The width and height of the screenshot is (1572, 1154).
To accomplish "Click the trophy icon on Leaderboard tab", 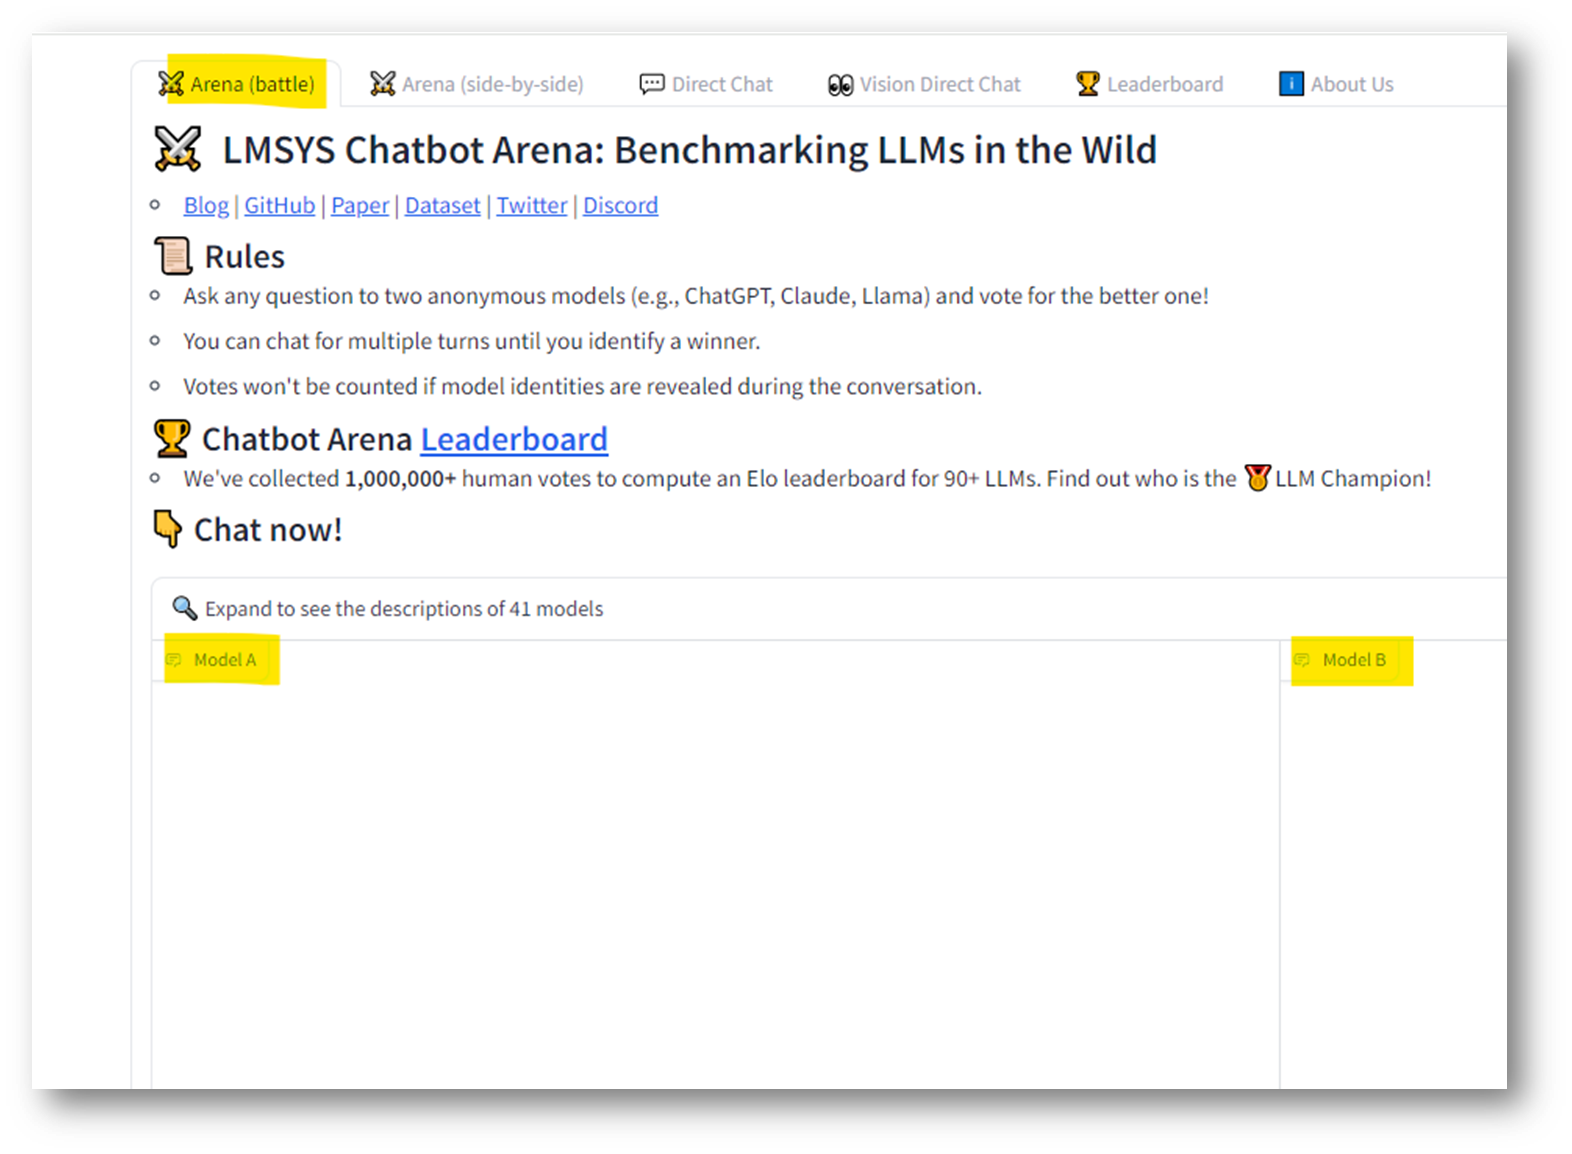I will click(1088, 84).
